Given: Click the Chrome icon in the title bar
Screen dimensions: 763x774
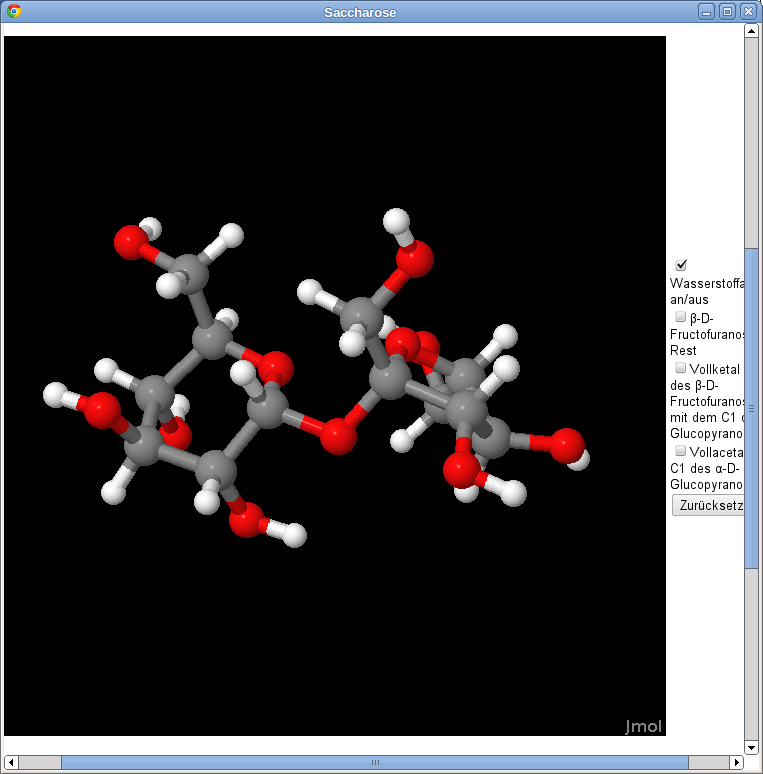Looking at the screenshot, I should coord(14,12).
